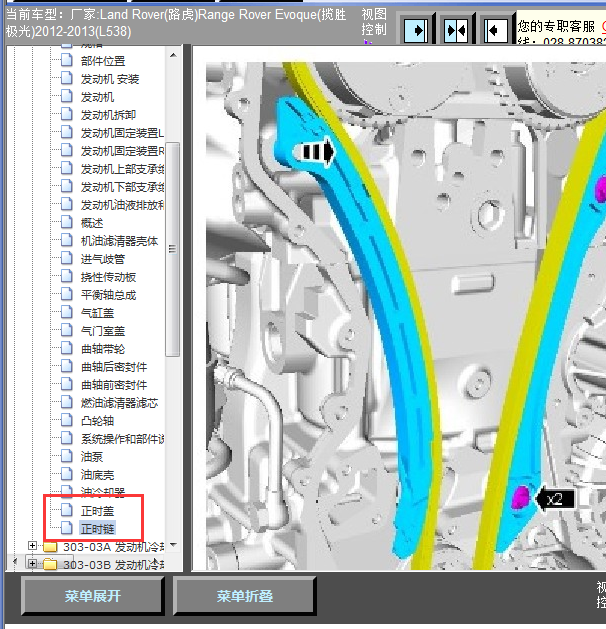Click the document icon beside 凸轮轴
The width and height of the screenshot is (606, 629).
pyautogui.click(x=67, y=420)
